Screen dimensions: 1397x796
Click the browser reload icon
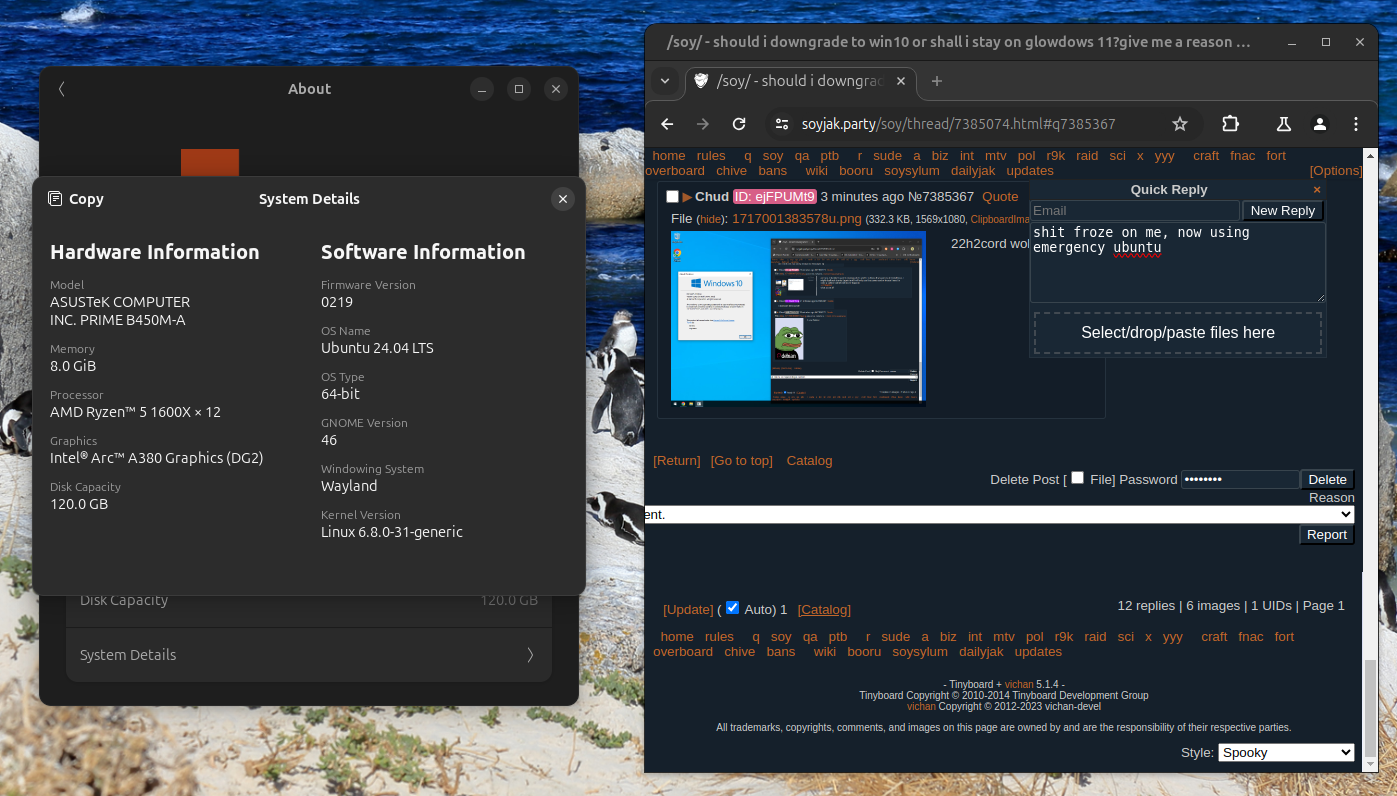(739, 124)
